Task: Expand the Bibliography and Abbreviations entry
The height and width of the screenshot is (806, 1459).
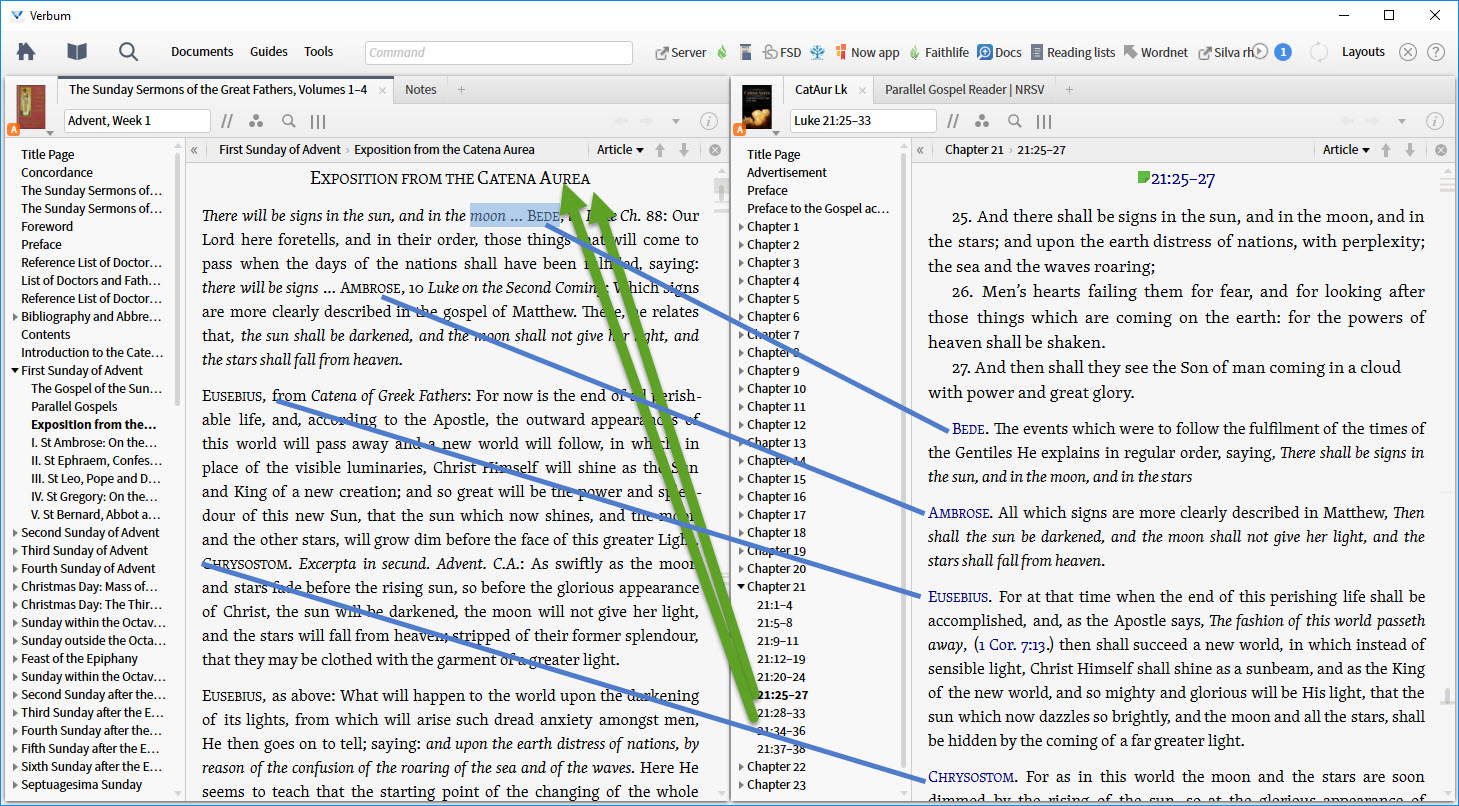Action: [15, 317]
